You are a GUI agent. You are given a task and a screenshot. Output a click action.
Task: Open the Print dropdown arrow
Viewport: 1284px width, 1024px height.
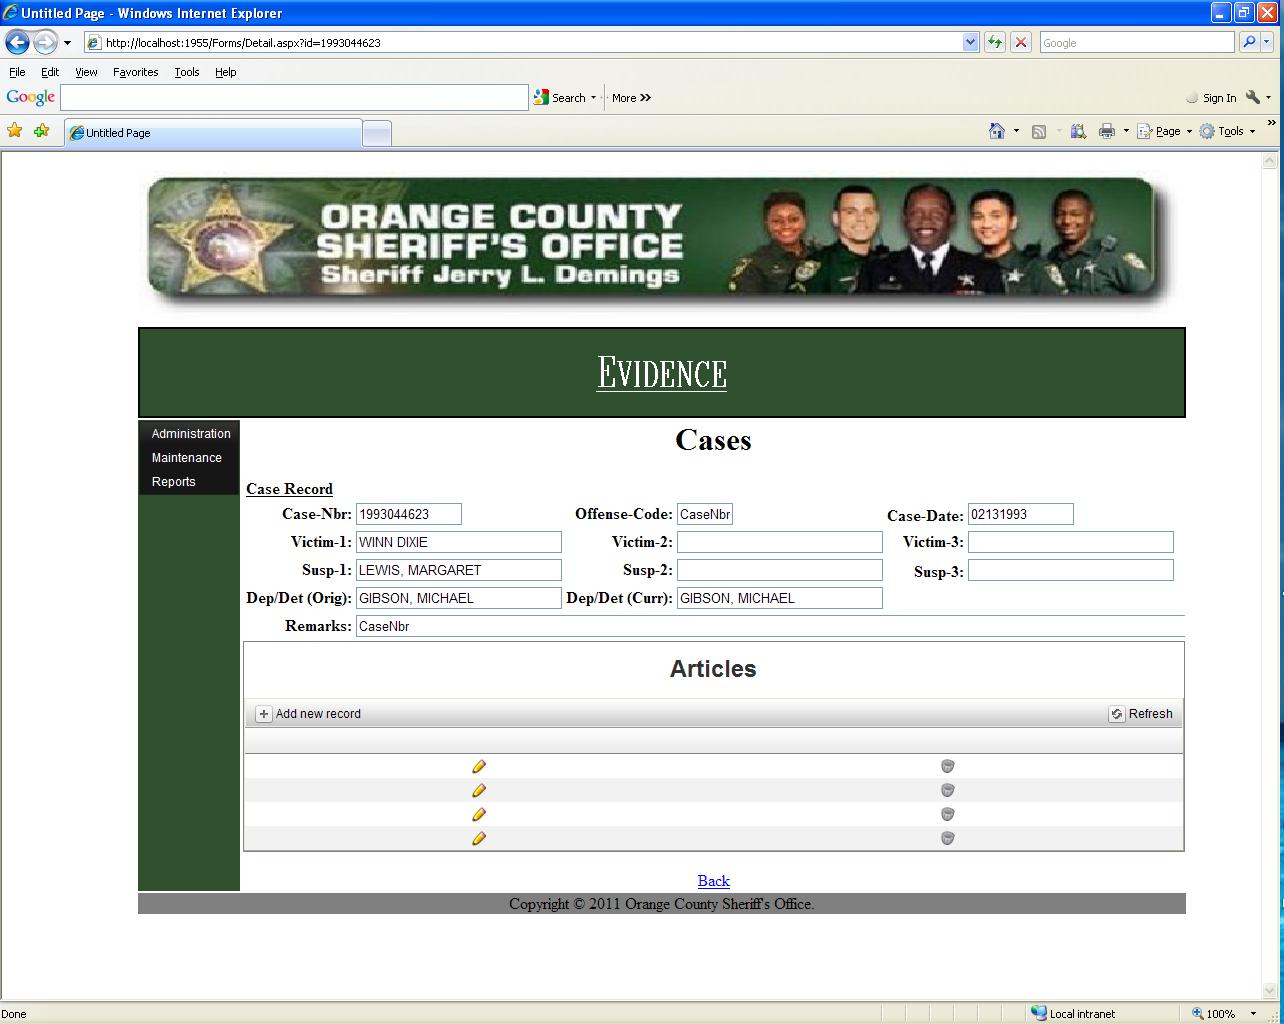tap(1125, 131)
